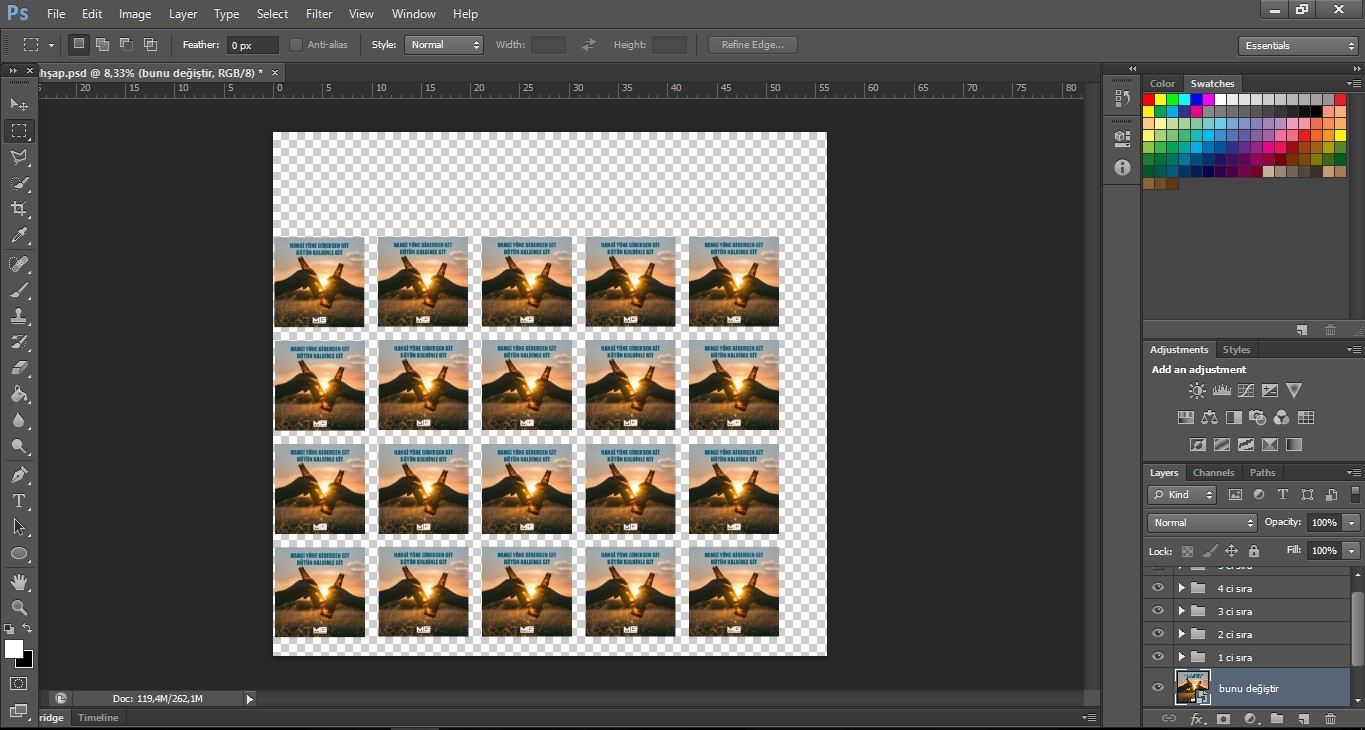Toggle lock all for the layer

point(1254,551)
